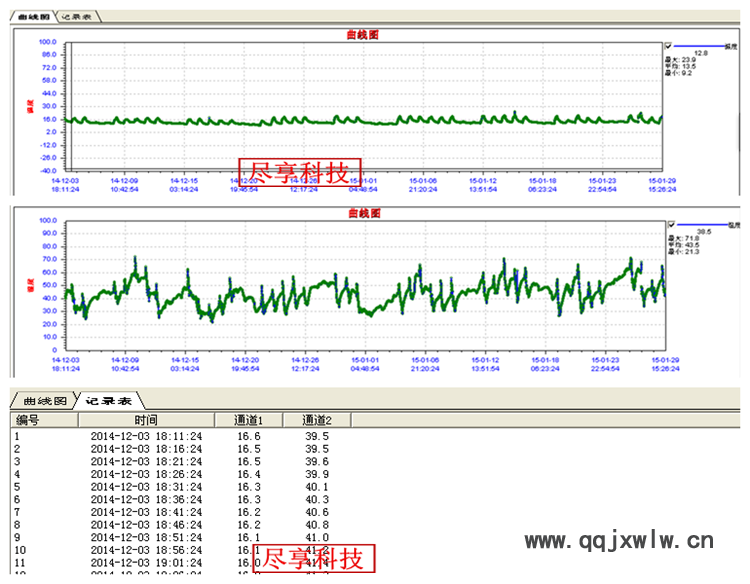The height and width of the screenshot is (584, 750).
Task: Click the blue line swatch in the top chart legend
Action: (692, 45)
